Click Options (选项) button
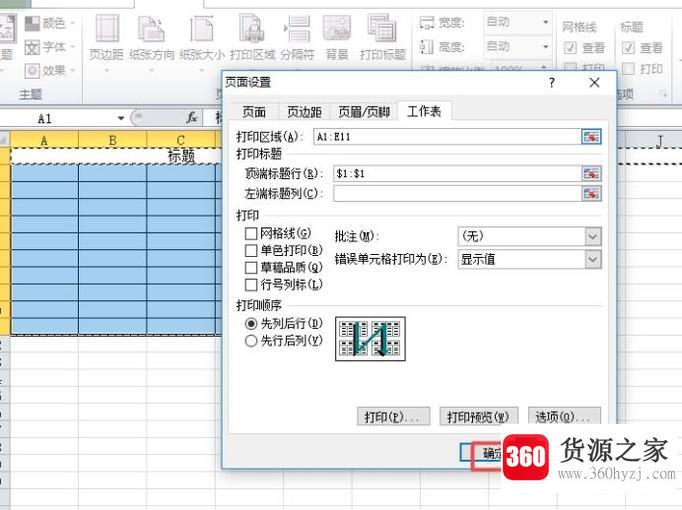This screenshot has width=682, height=510. (564, 417)
